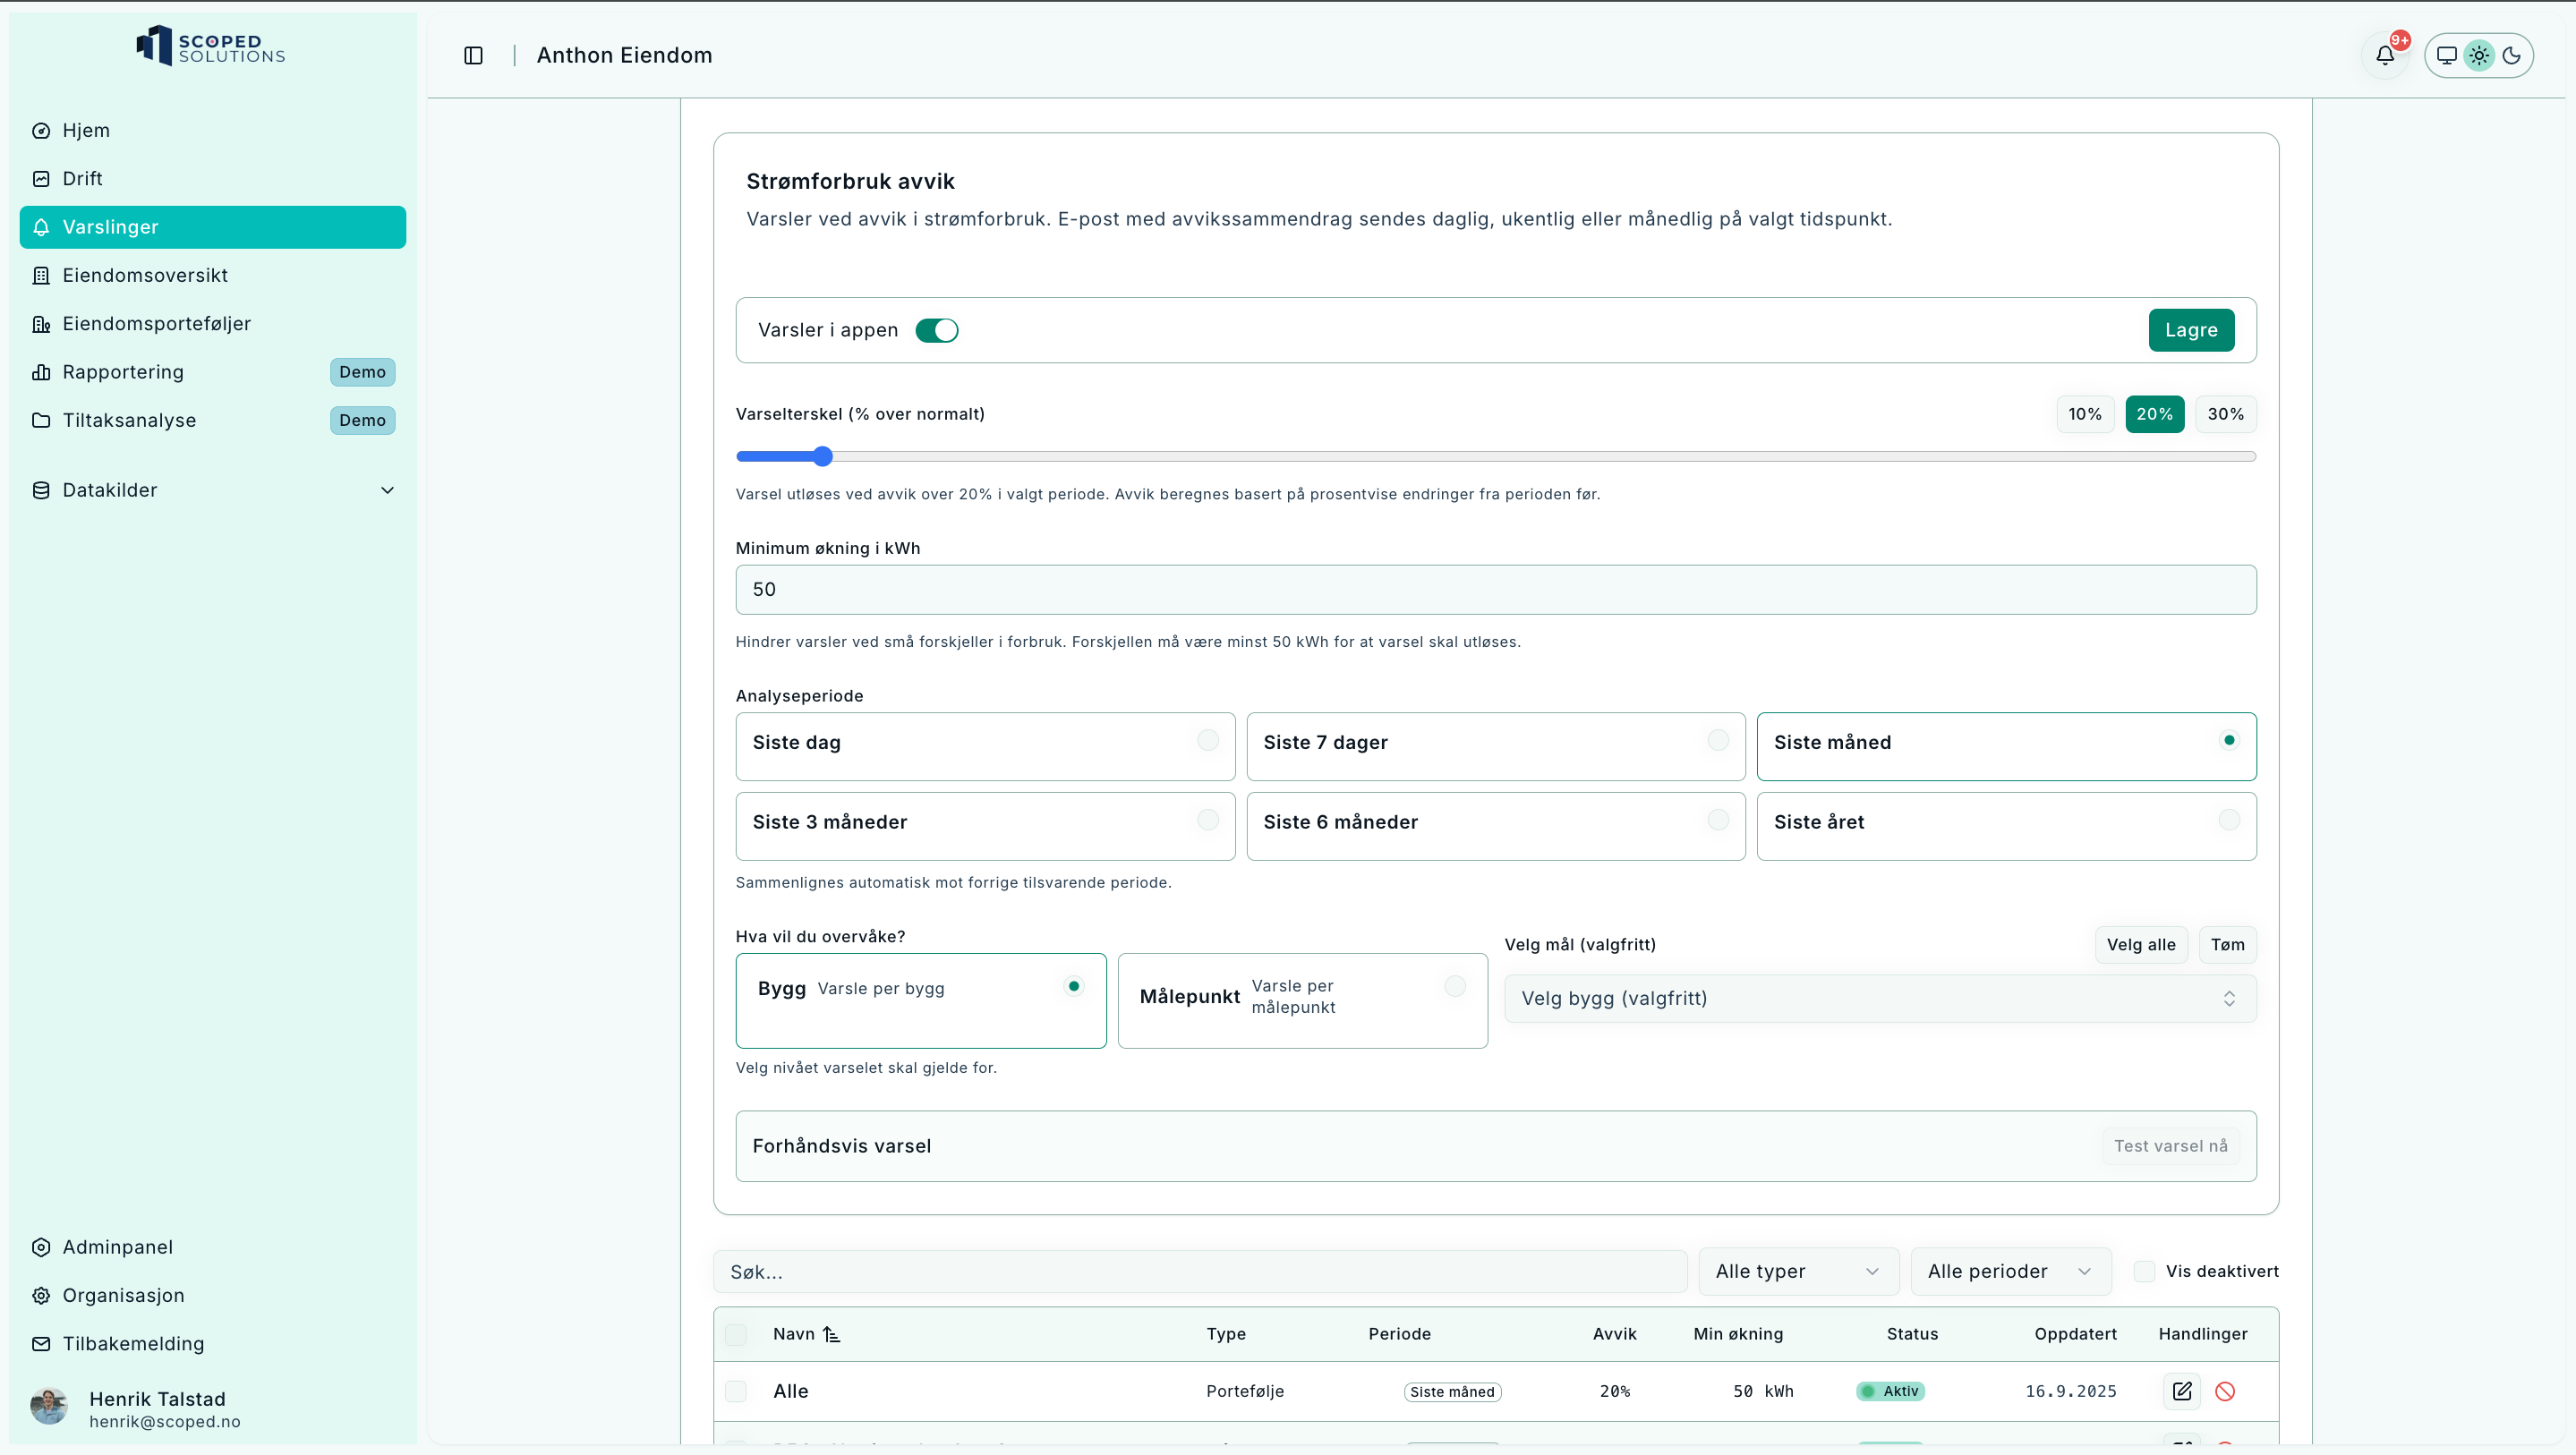Click the red deactivate icon for Alle

click(x=2225, y=1391)
